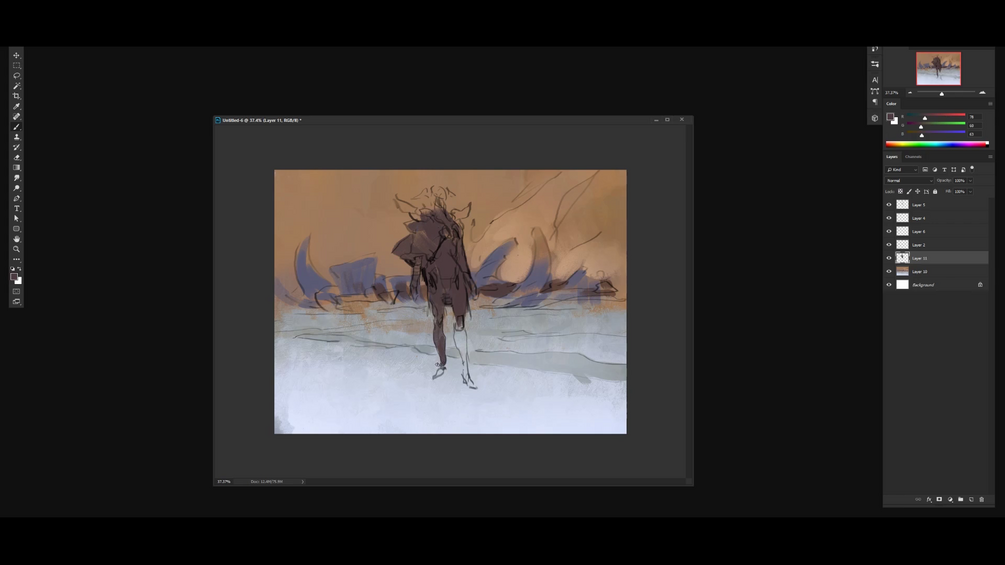The width and height of the screenshot is (1005, 565).
Task: Create a new layer group folder
Action: click(x=961, y=500)
